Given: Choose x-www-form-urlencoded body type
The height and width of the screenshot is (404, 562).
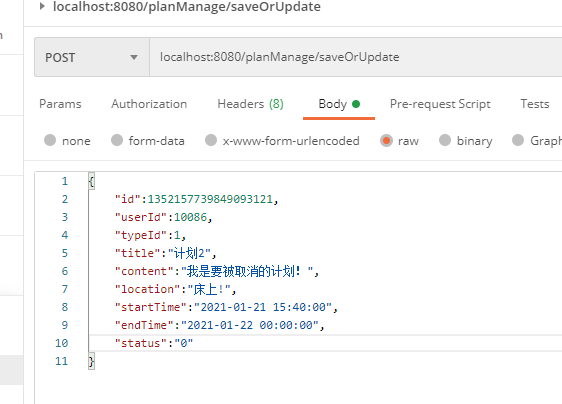Looking at the screenshot, I should pyautogui.click(x=211, y=140).
